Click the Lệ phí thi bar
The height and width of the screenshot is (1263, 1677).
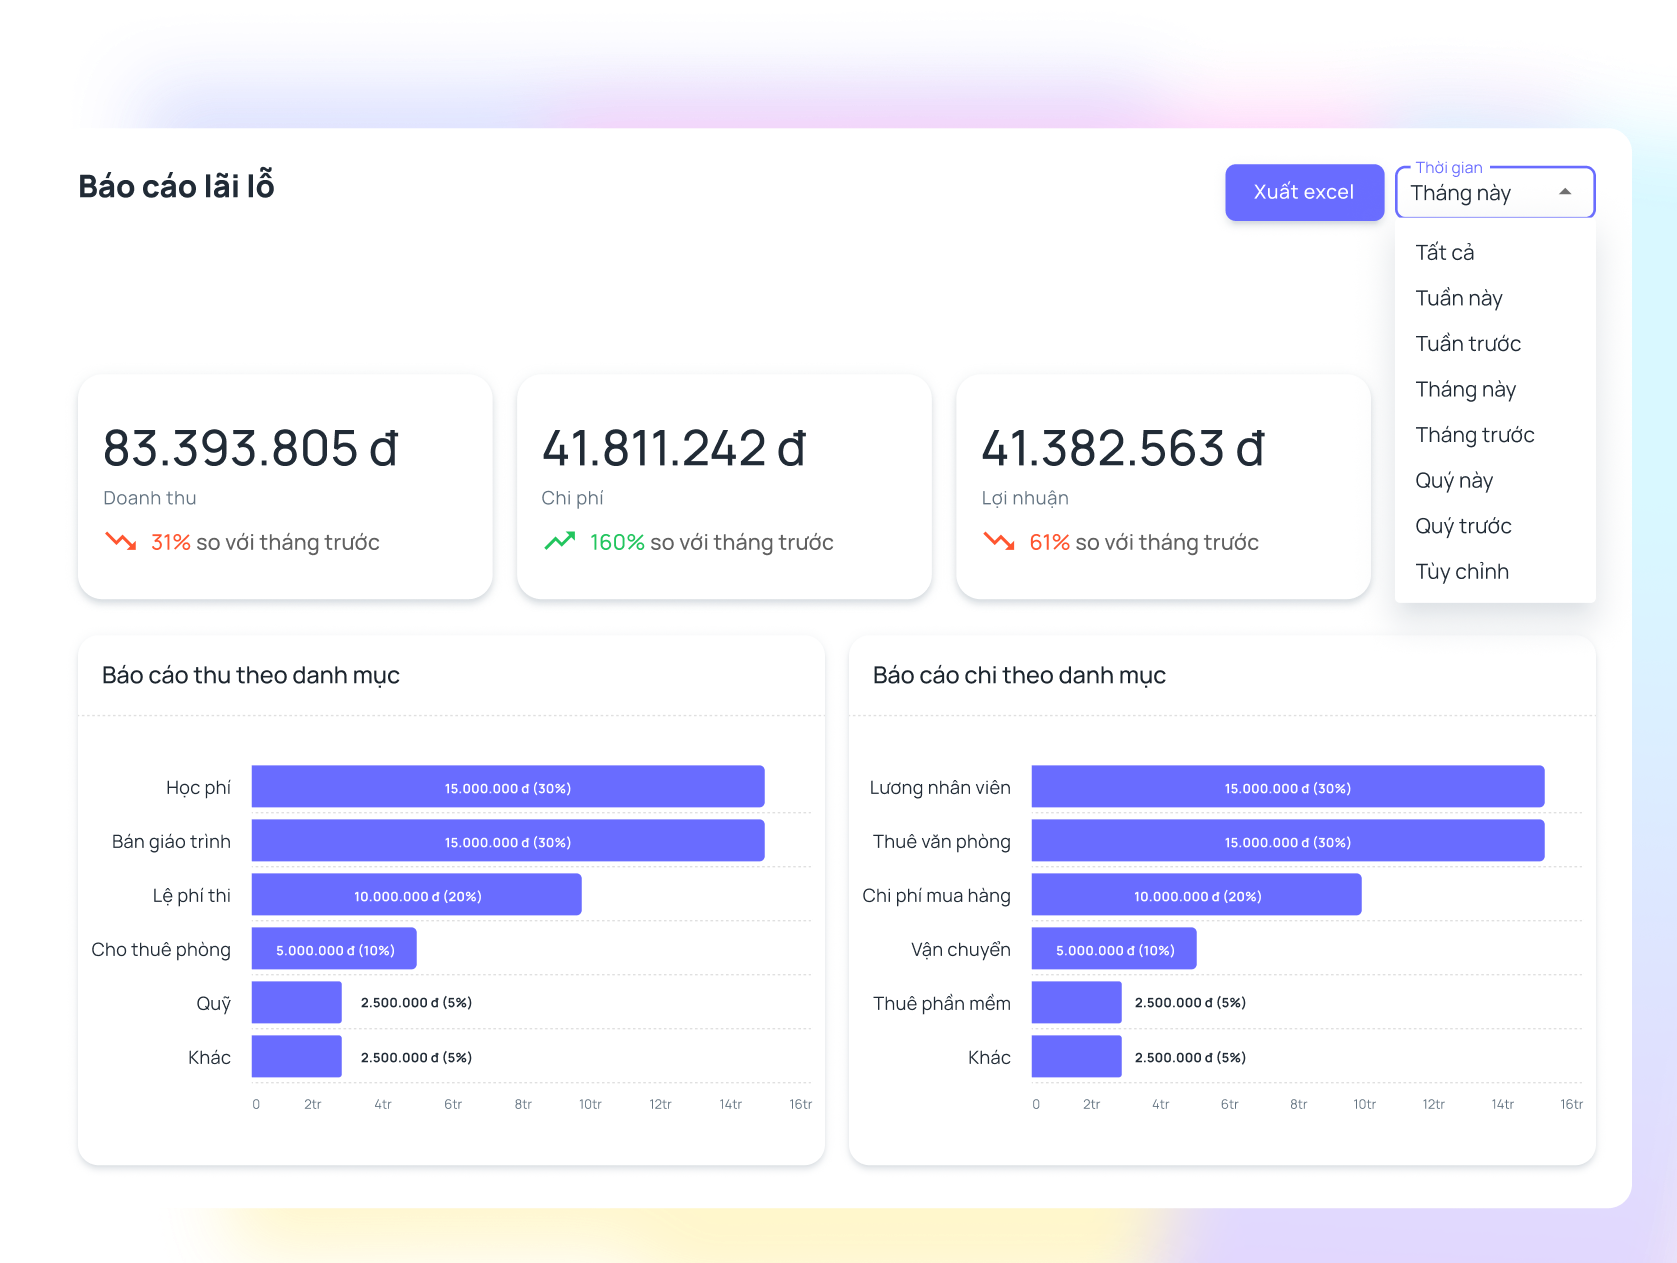[416, 895]
